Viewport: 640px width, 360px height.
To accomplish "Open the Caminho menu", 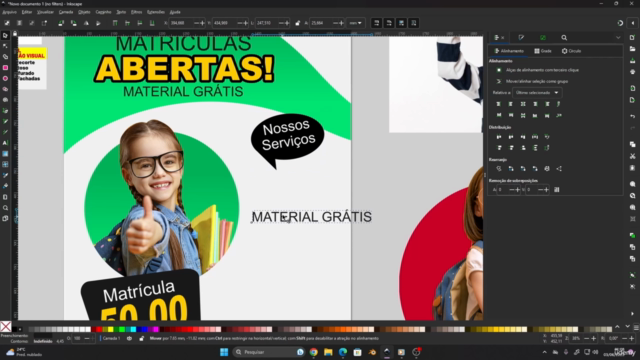I will coord(103,12).
